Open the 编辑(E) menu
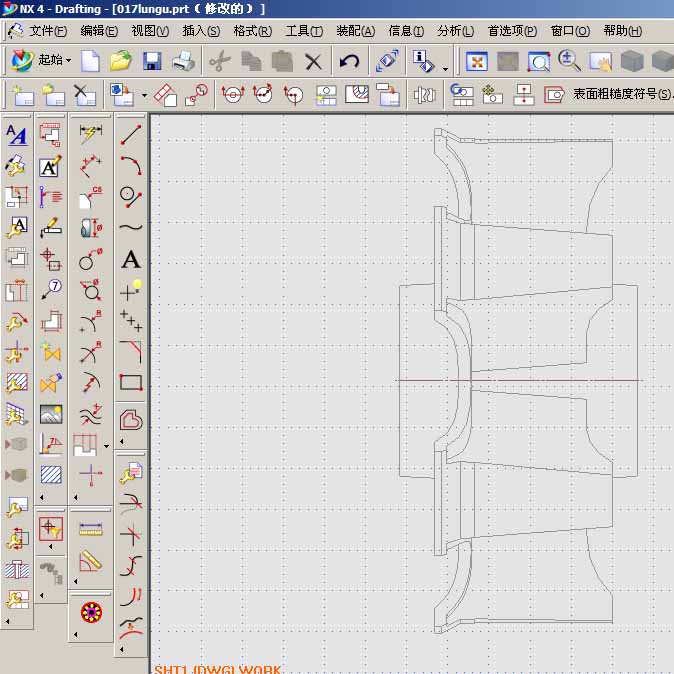 coord(99,31)
